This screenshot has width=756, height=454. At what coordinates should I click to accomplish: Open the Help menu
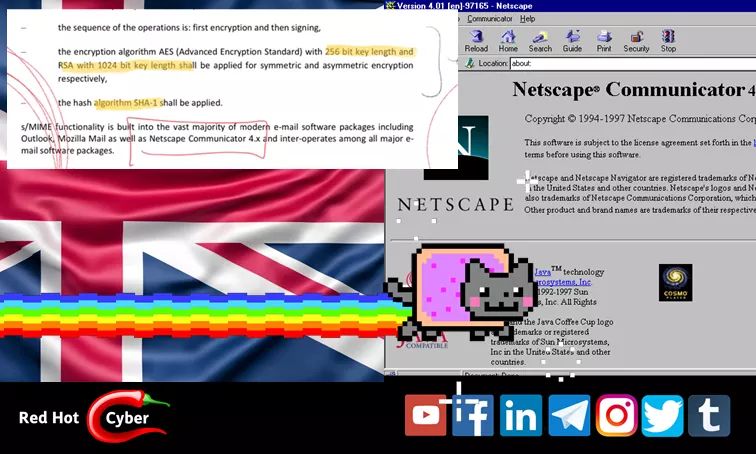(x=527, y=19)
